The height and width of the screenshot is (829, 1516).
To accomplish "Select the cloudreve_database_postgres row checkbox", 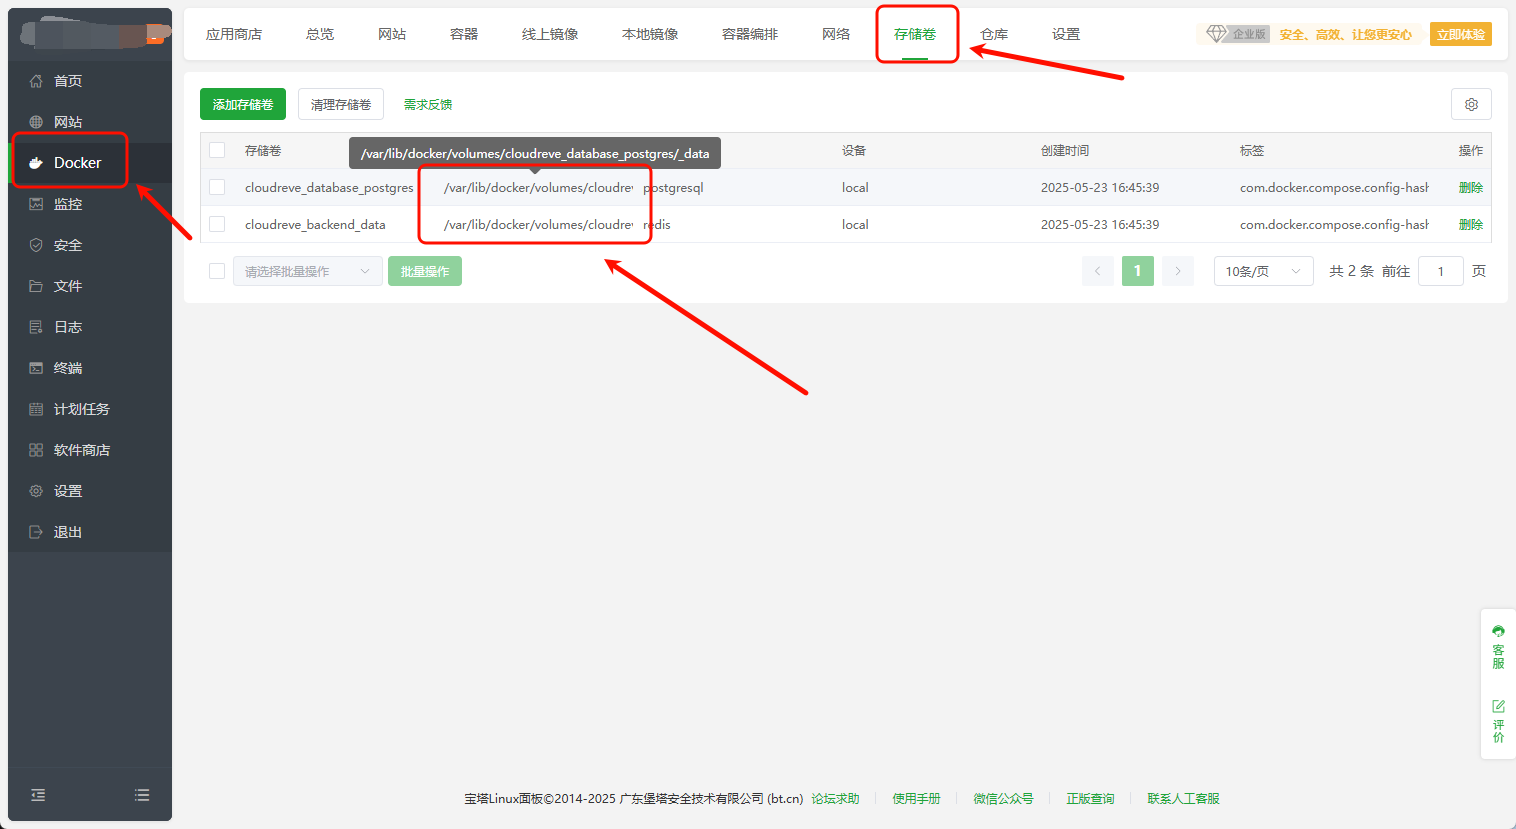I will tap(217, 187).
